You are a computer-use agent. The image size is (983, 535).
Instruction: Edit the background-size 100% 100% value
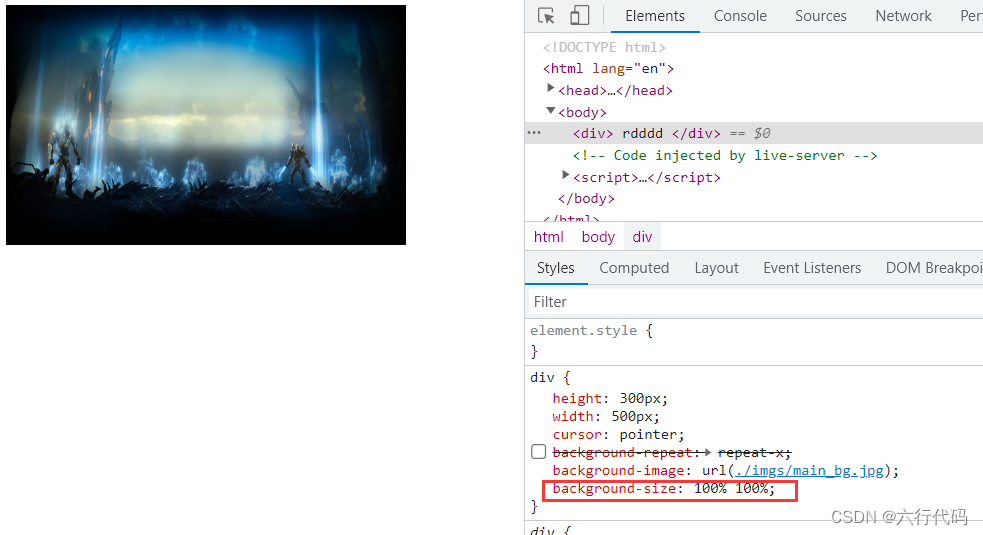coord(731,489)
